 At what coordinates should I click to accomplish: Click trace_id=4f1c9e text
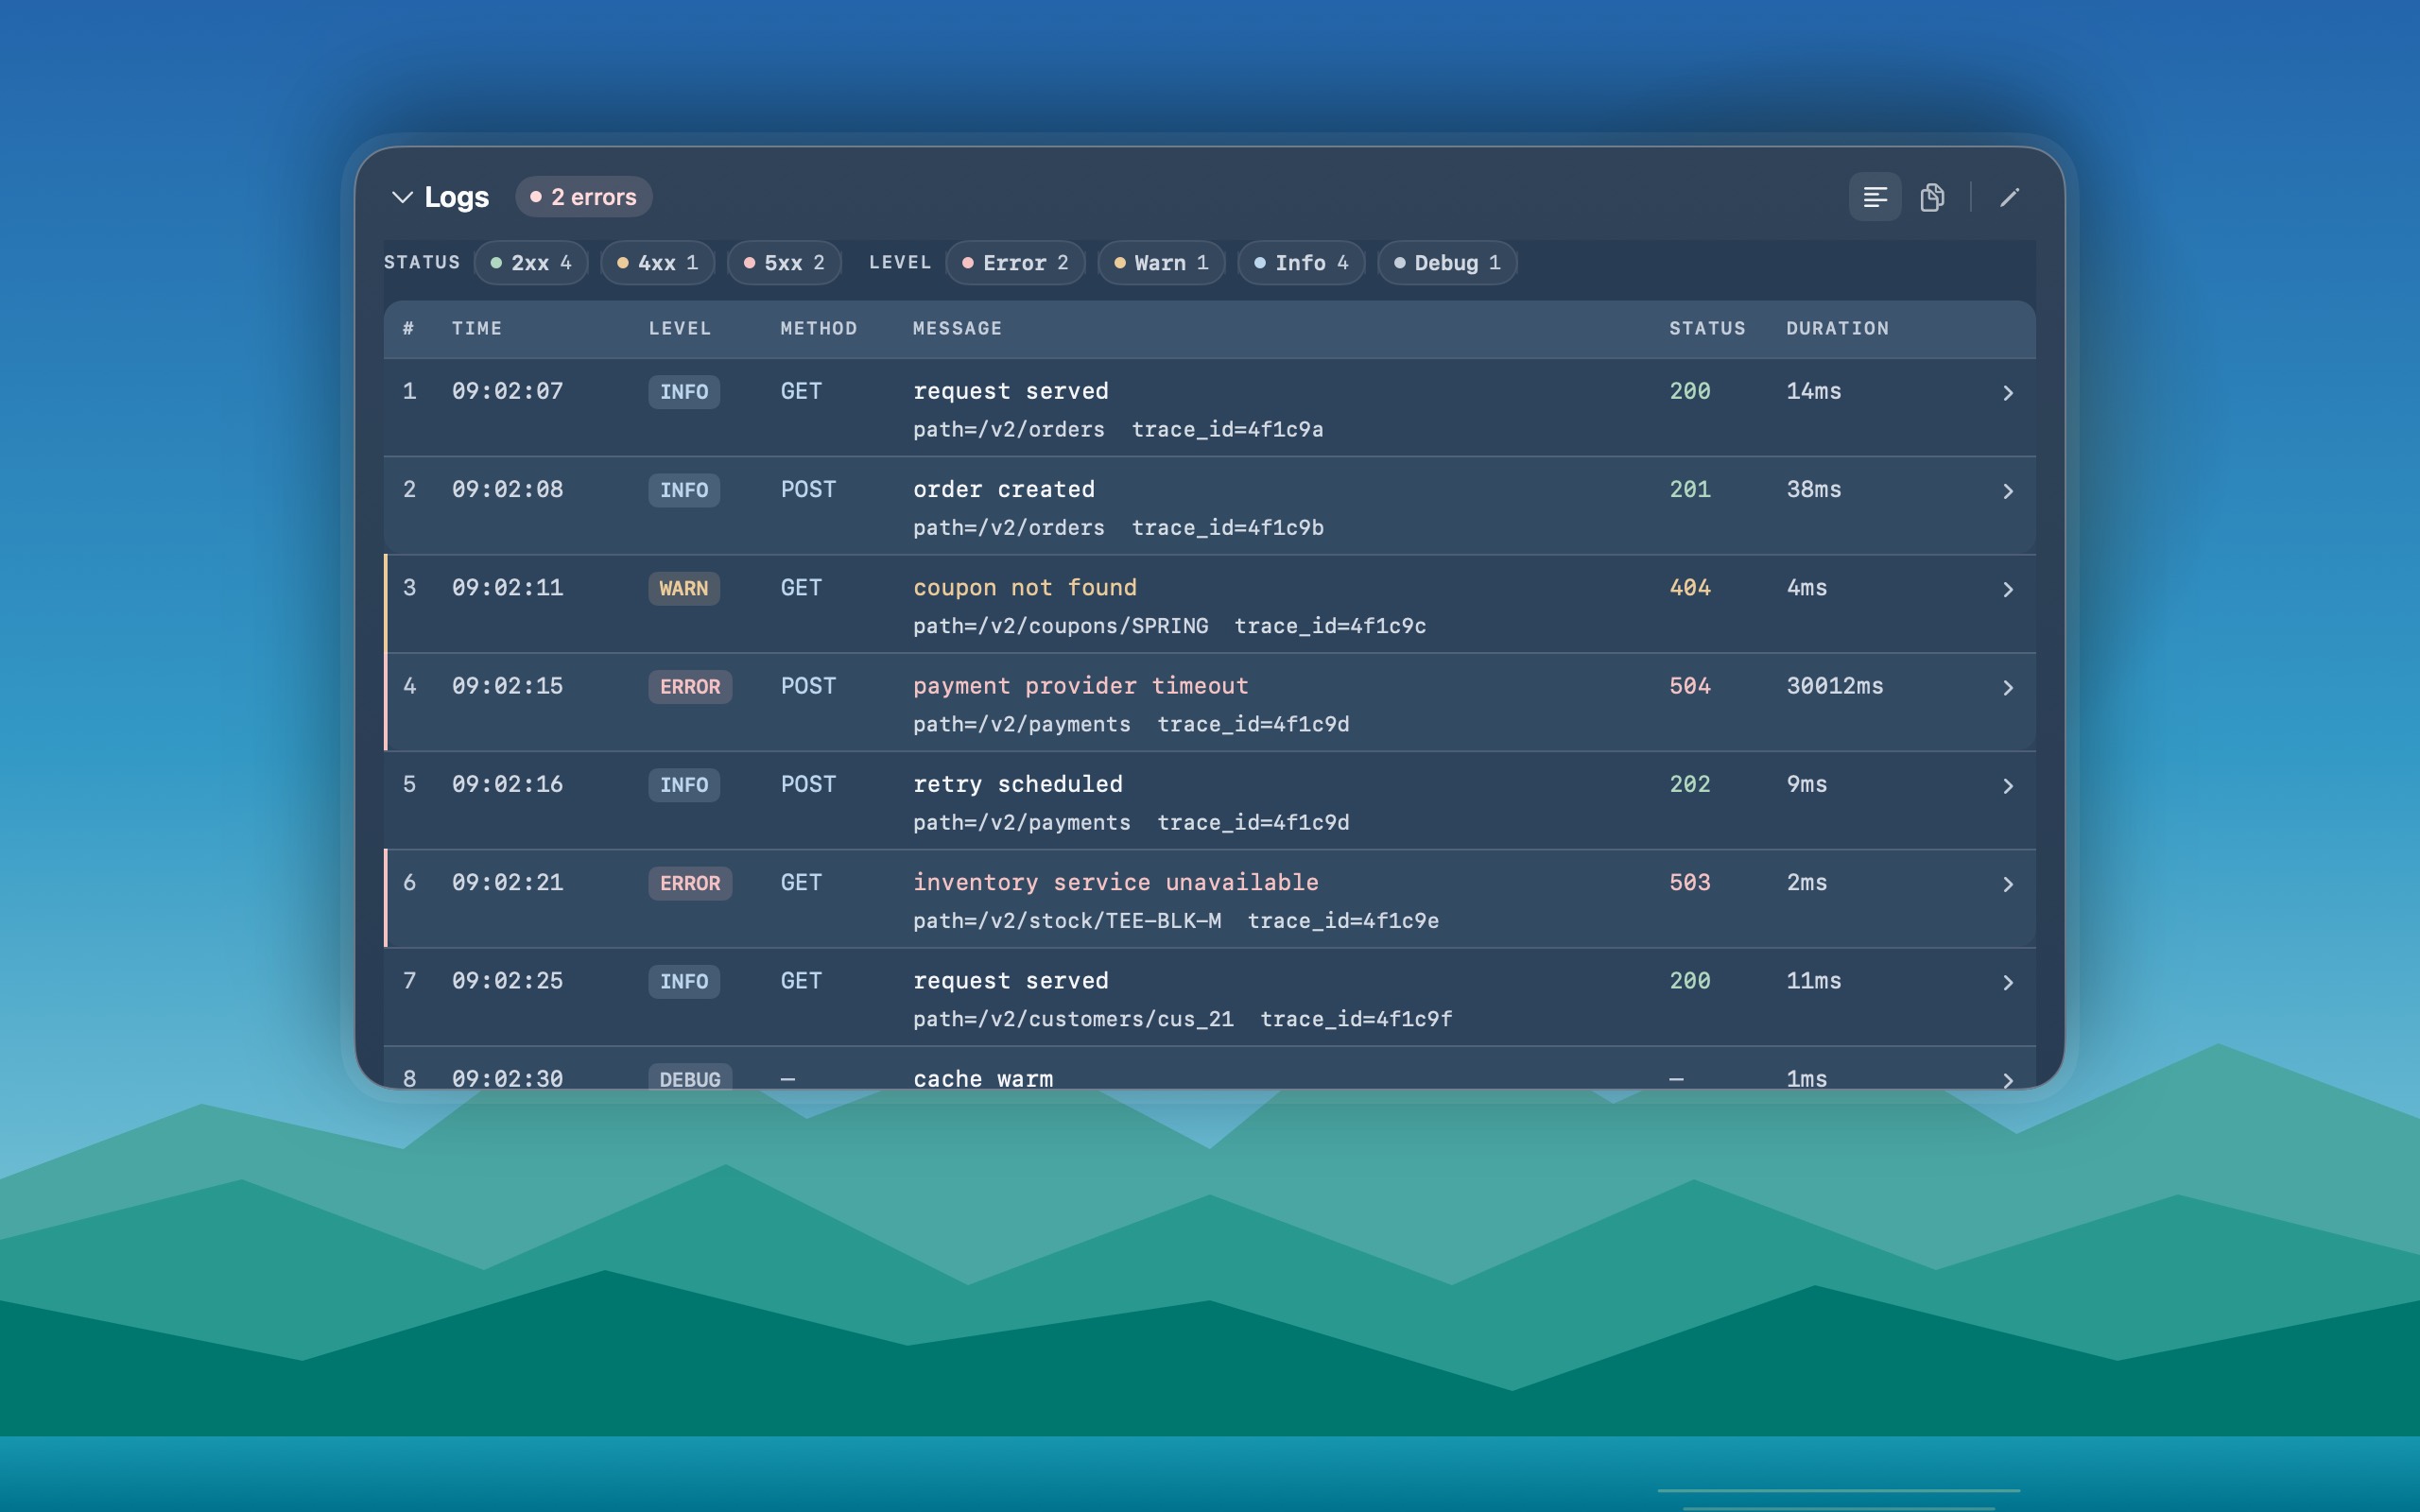point(1343,921)
